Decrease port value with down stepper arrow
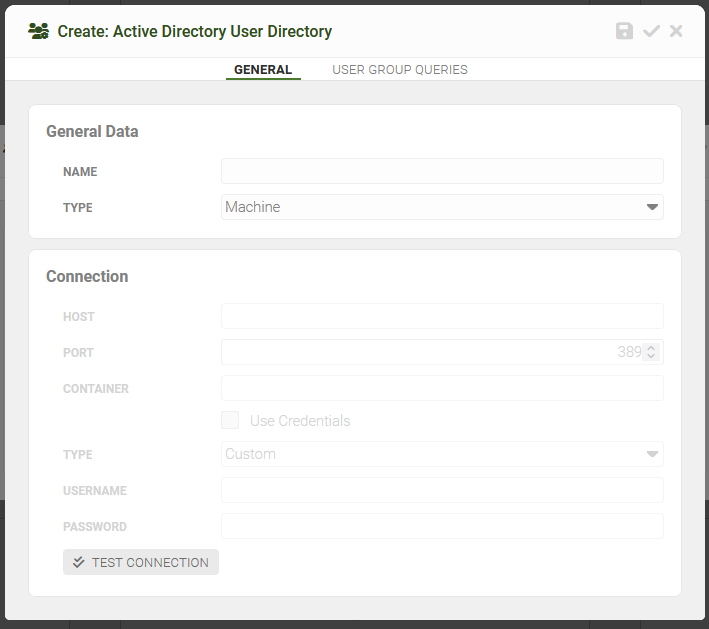709x629 pixels. [651, 356]
